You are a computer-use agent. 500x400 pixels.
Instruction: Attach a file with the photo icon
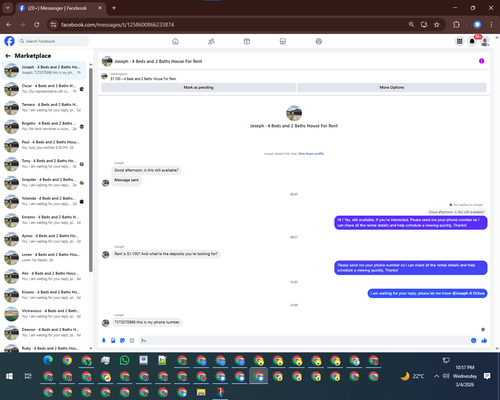(113, 340)
